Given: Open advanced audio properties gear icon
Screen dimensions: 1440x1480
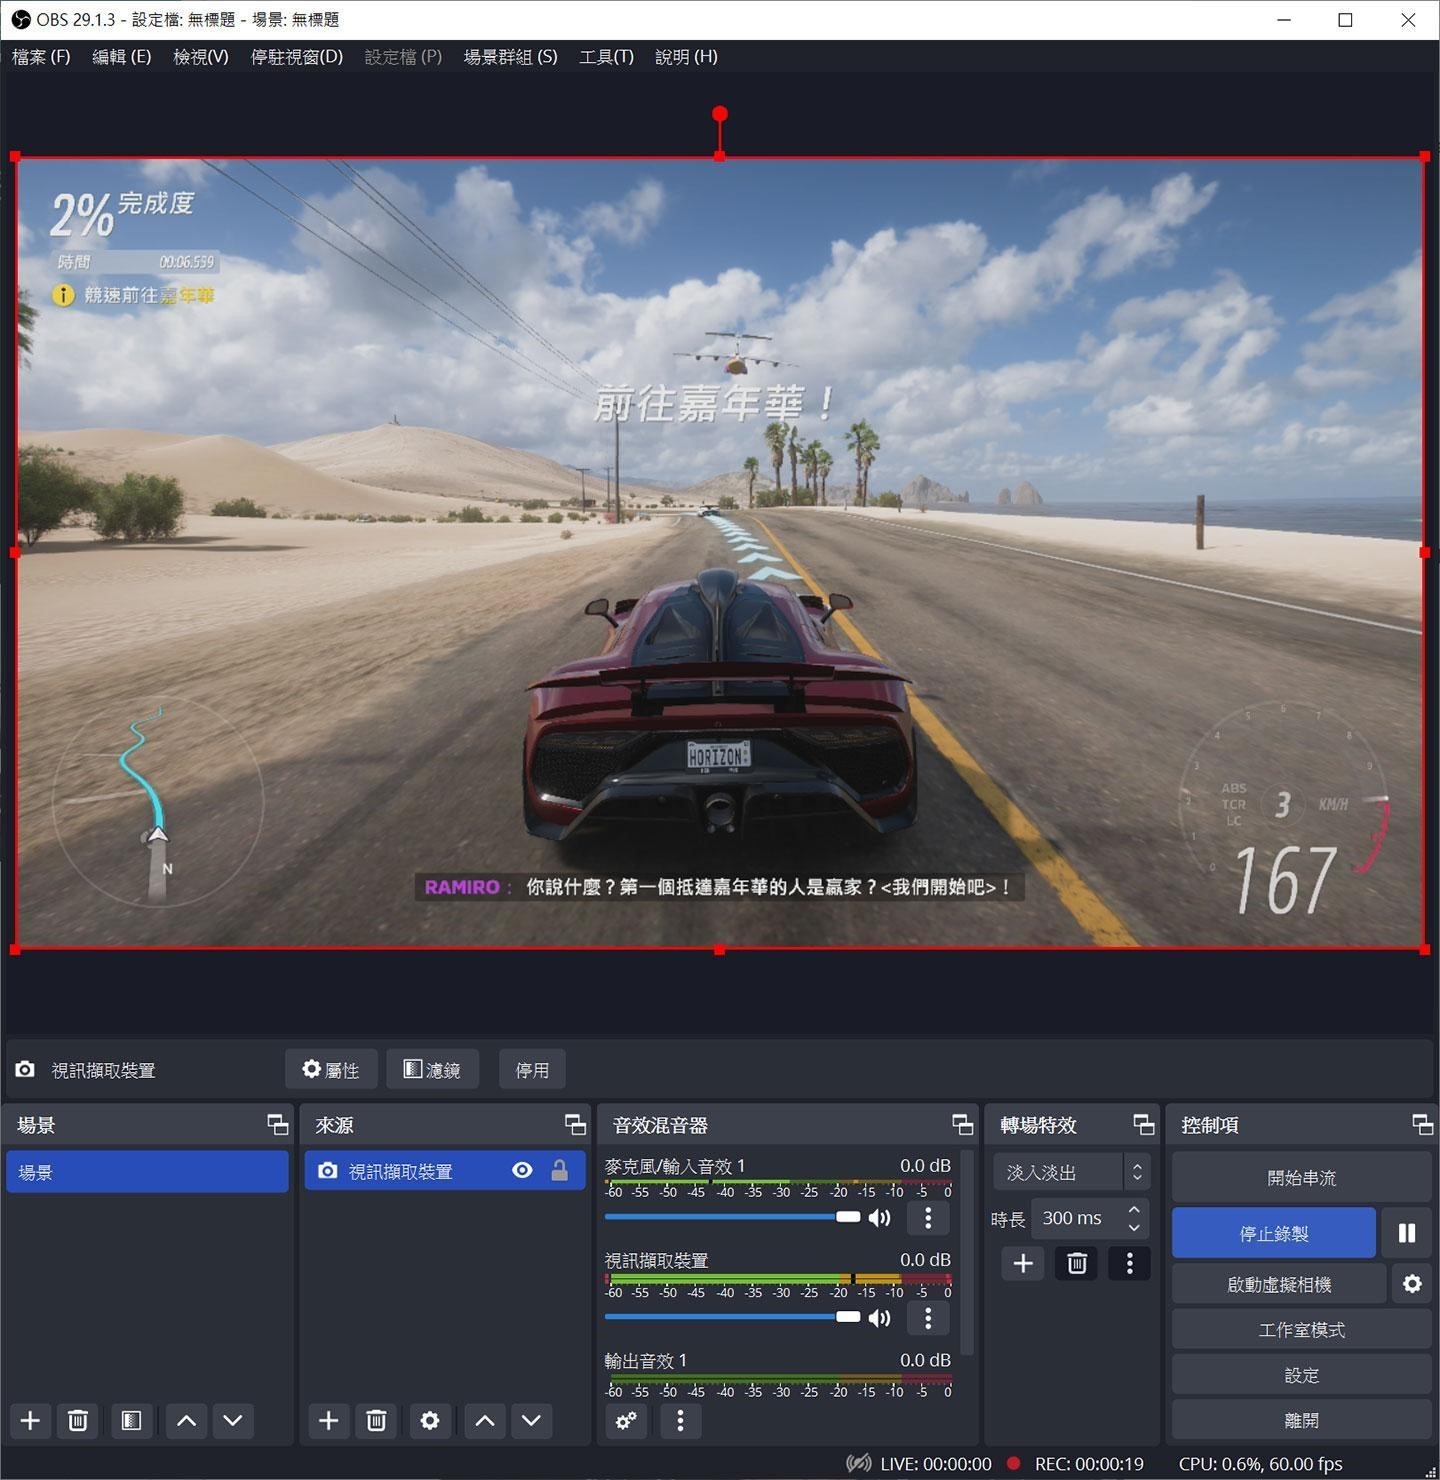Looking at the screenshot, I should 626,1421.
